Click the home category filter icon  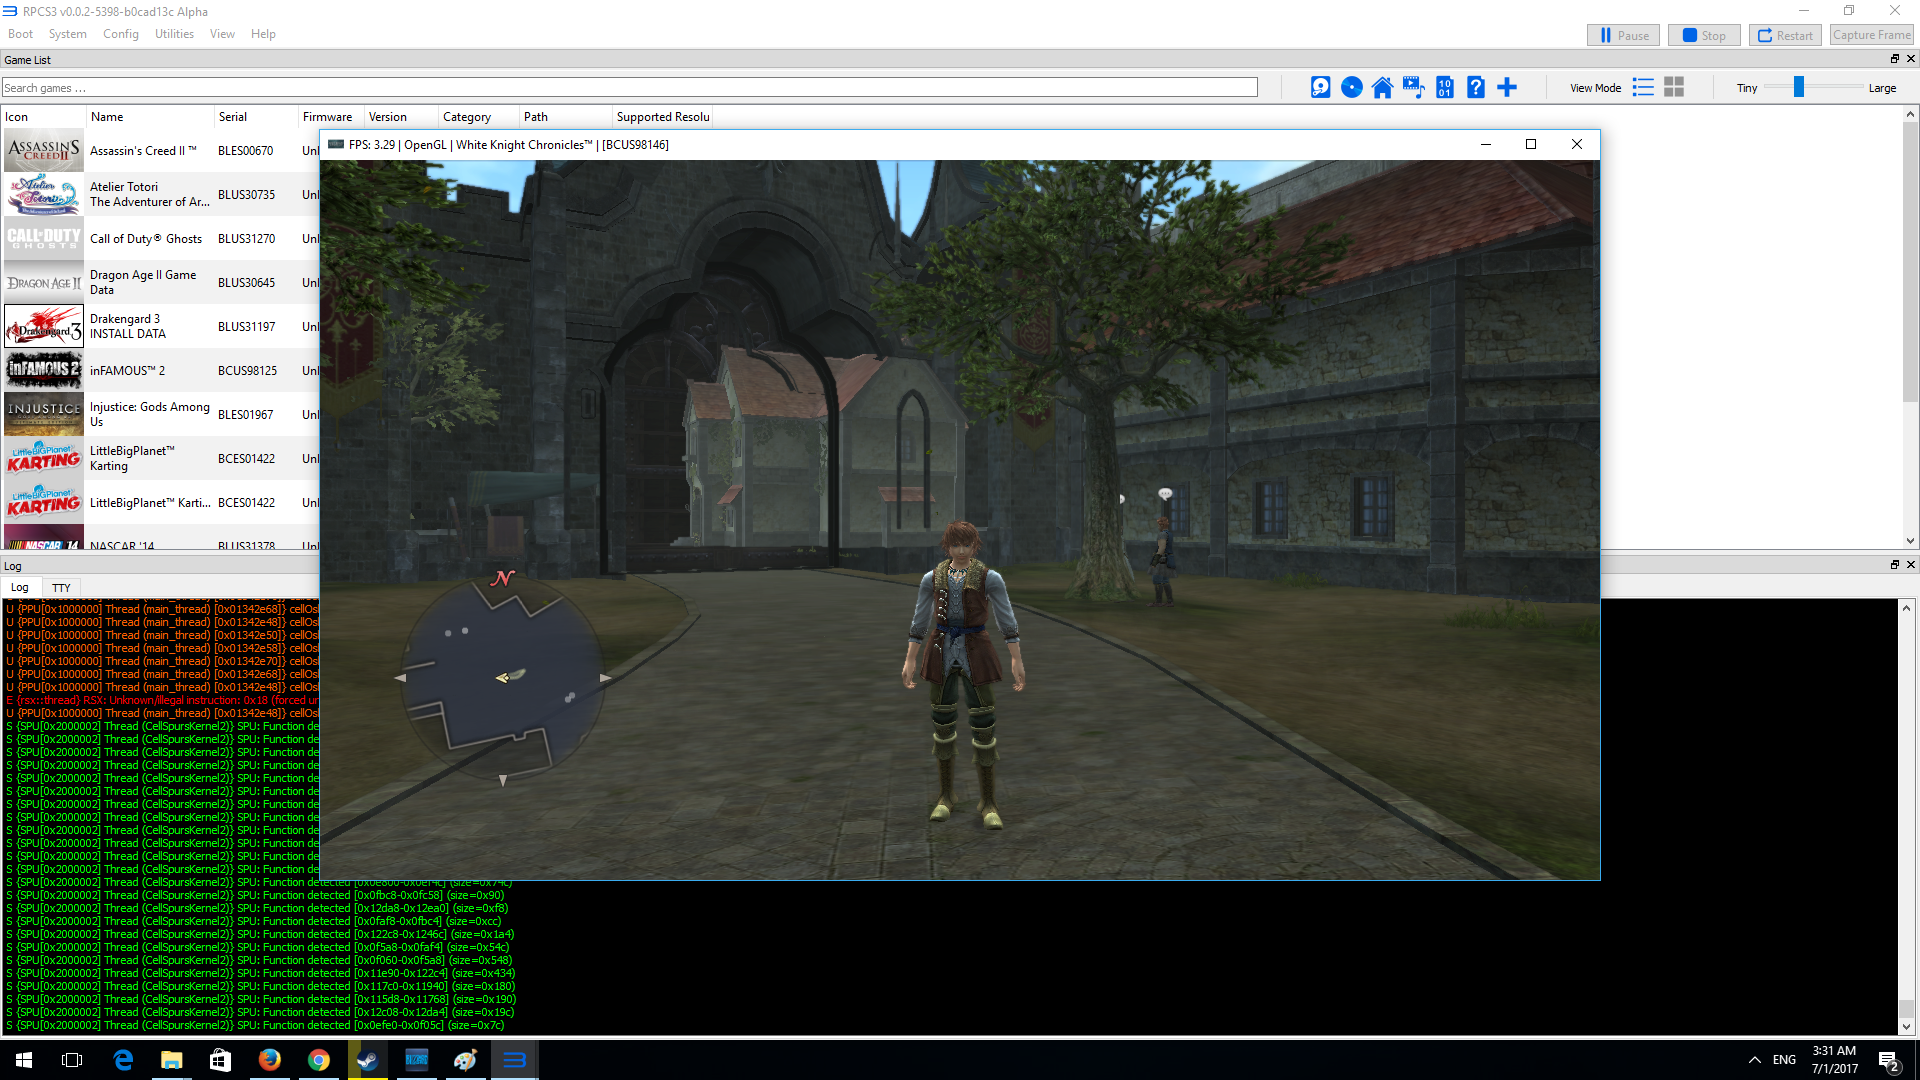[x=1382, y=88]
